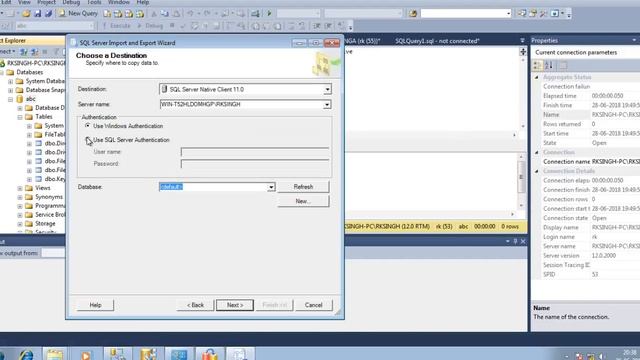
Task: Click the New Query toolbar button
Action: (78, 13)
